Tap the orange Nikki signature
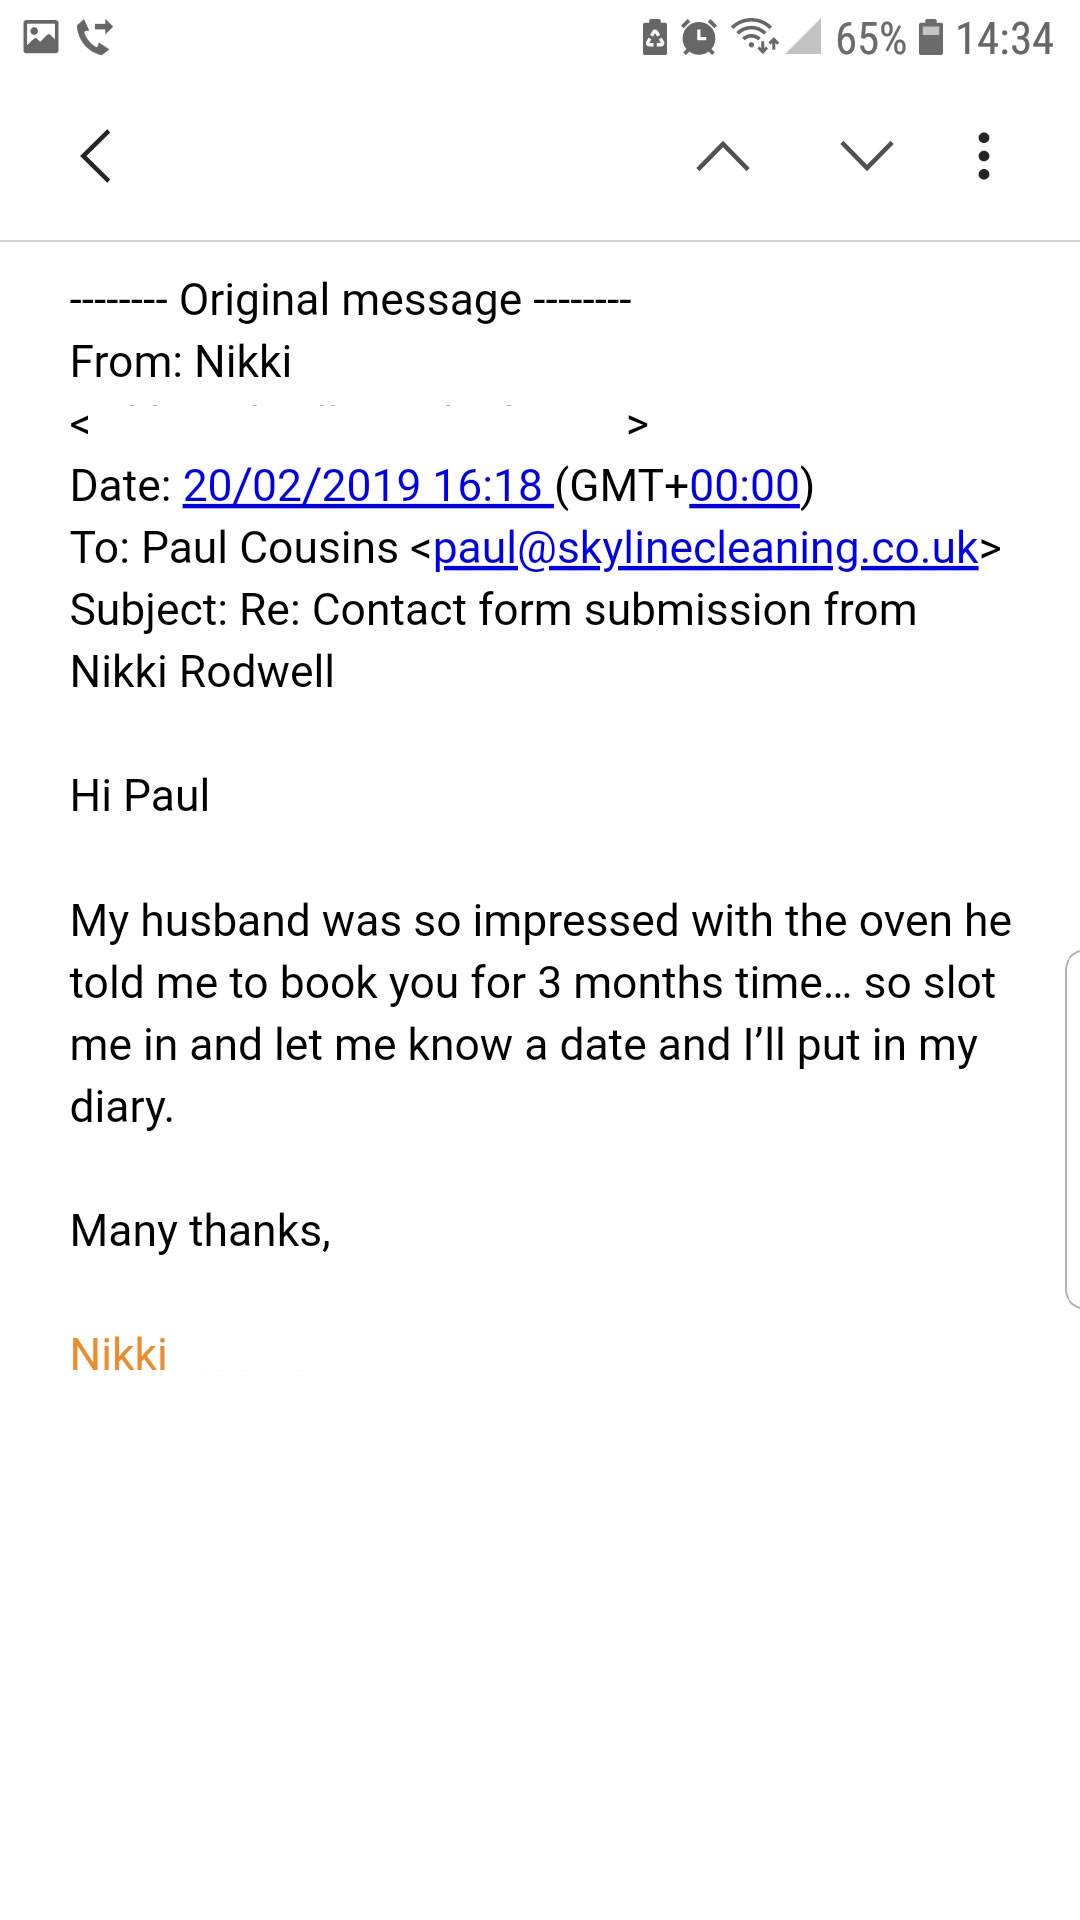The height and width of the screenshot is (1920, 1080). (119, 1355)
